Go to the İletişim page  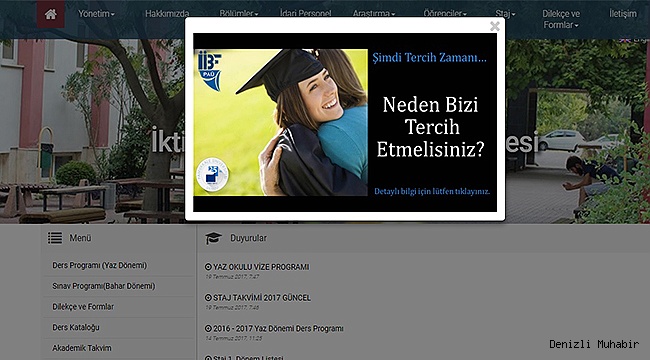click(x=623, y=14)
